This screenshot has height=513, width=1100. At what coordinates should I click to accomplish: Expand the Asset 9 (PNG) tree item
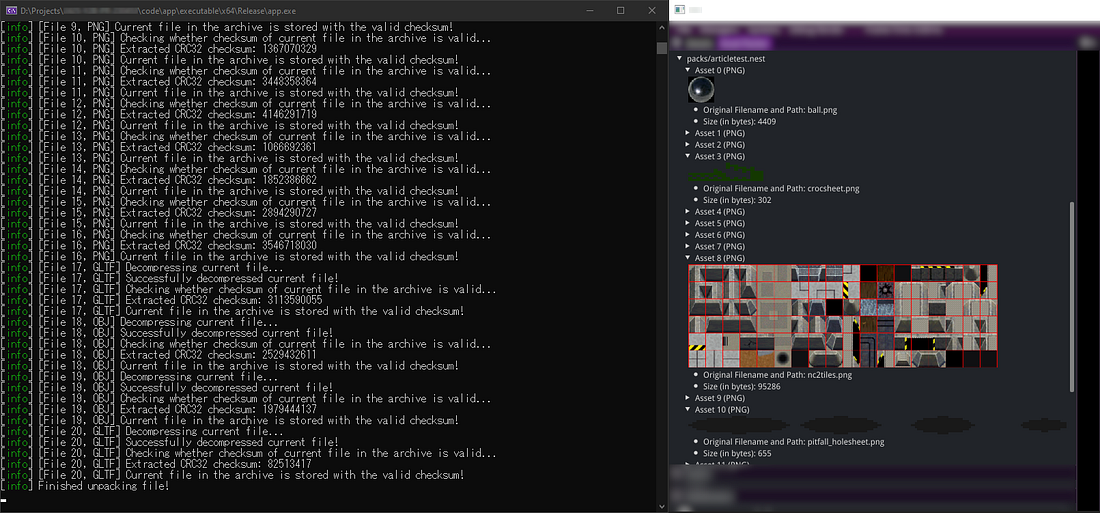[x=688, y=398]
